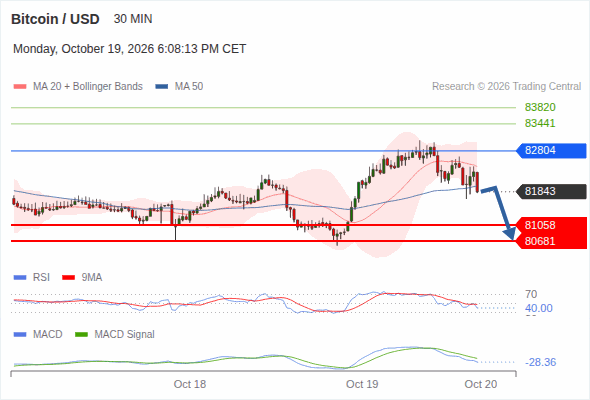590x400 pixels.
Task: Click the RSI 70 level label
Action: coord(531,294)
